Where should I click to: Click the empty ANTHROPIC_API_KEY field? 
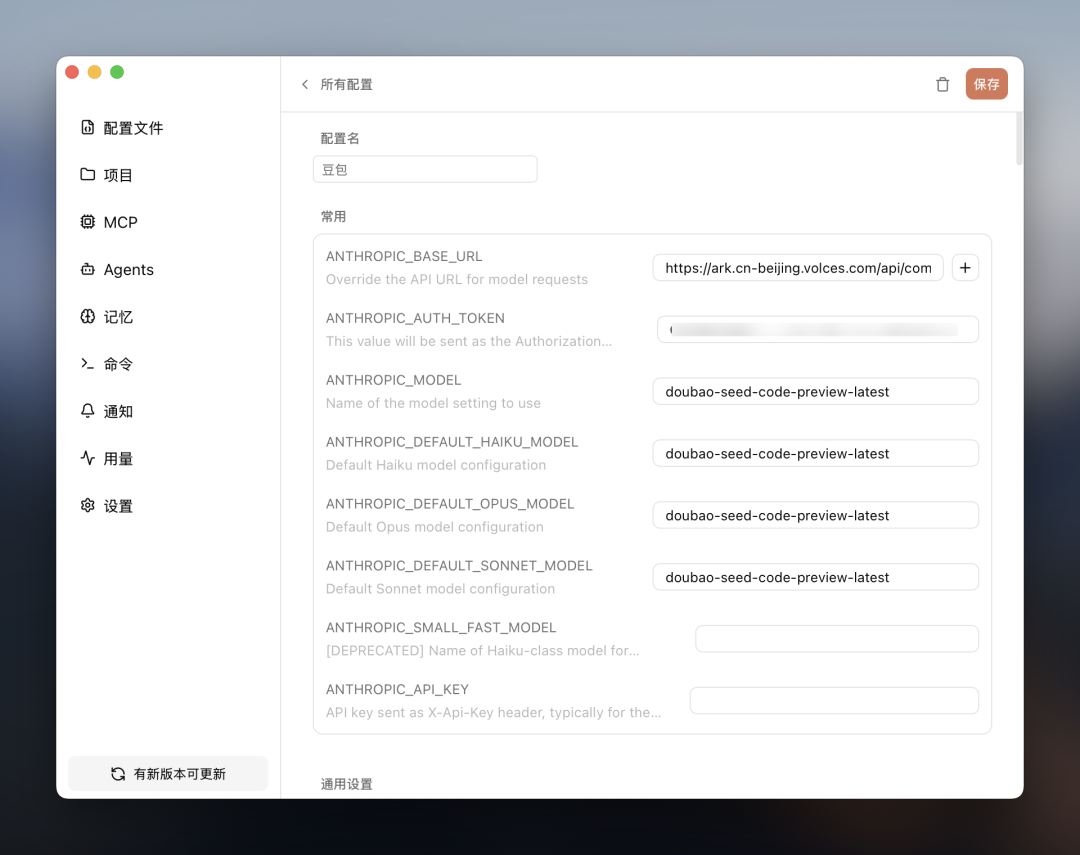point(834,701)
